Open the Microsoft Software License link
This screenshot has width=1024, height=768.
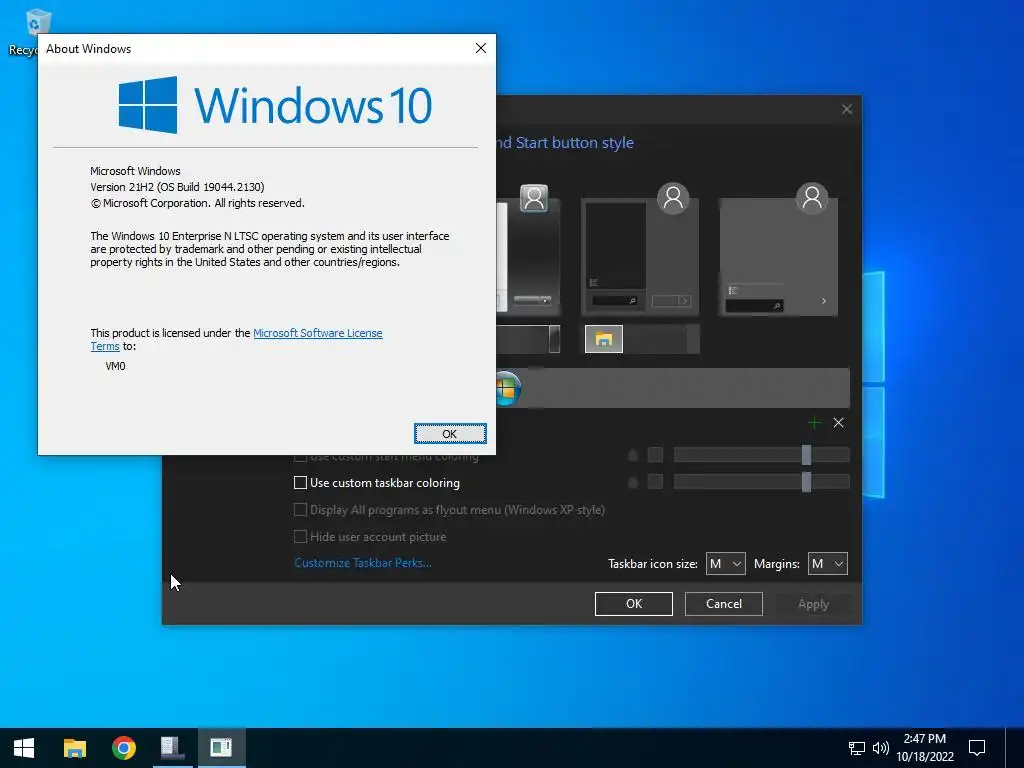coord(317,333)
